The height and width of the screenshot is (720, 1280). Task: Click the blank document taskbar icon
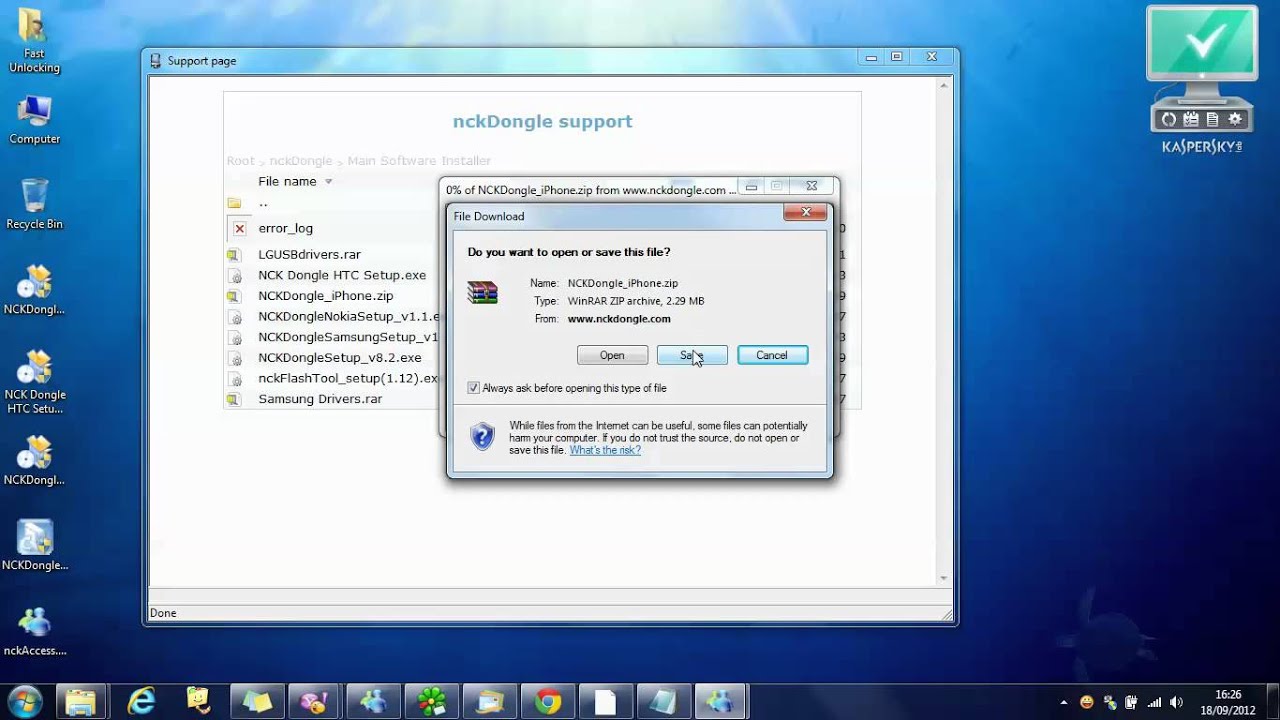(605, 701)
